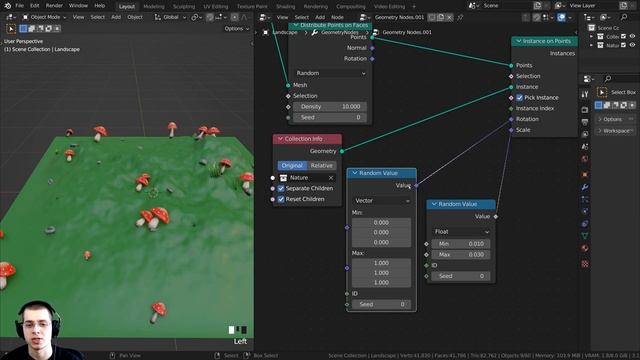Image resolution: width=640 pixels, height=360 pixels.
Task: Open the Float data type dropdown
Action: [x=461, y=231]
